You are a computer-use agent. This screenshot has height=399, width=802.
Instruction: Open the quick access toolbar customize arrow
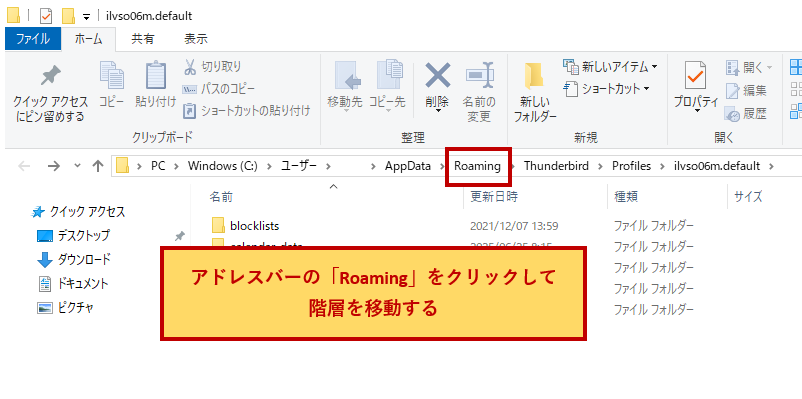click(x=86, y=16)
